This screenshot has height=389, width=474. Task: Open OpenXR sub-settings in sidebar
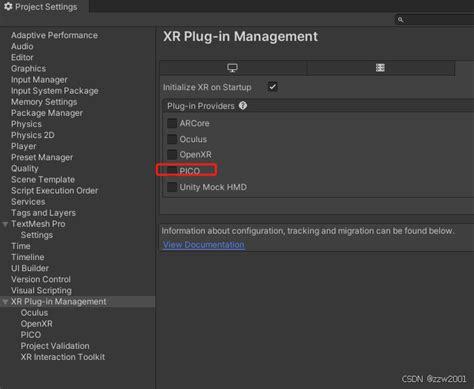(x=37, y=324)
